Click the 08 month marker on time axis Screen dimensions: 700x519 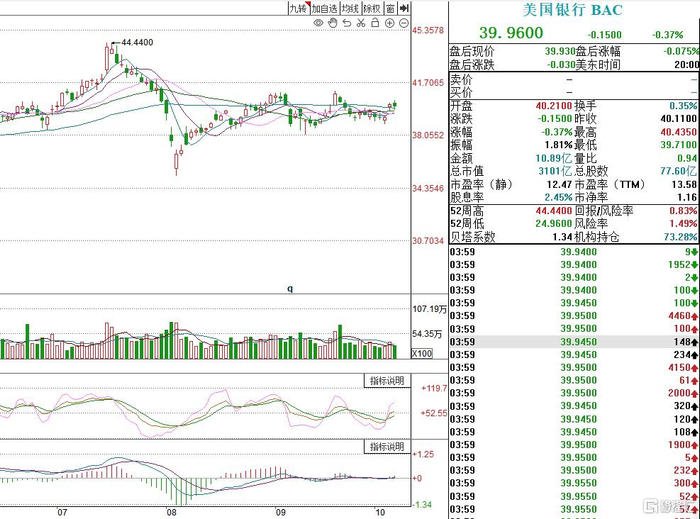(x=171, y=512)
